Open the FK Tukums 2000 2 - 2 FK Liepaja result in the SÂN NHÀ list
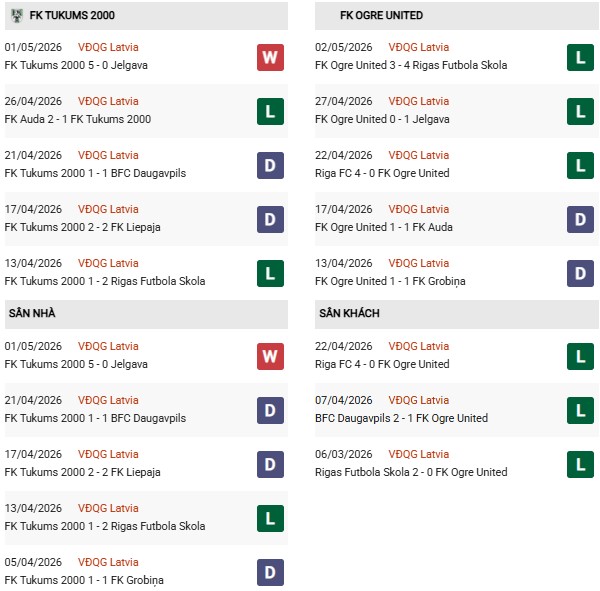 click(82, 472)
